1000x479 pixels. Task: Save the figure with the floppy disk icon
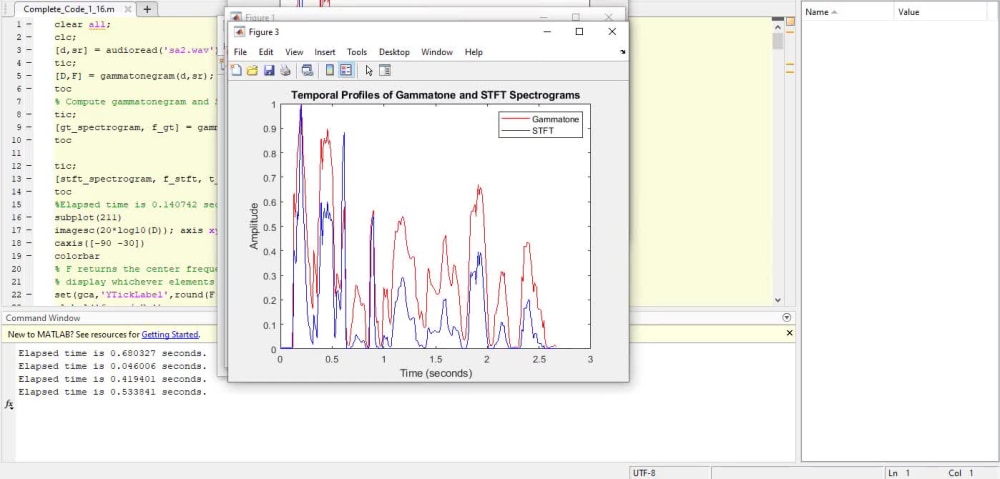(269, 70)
